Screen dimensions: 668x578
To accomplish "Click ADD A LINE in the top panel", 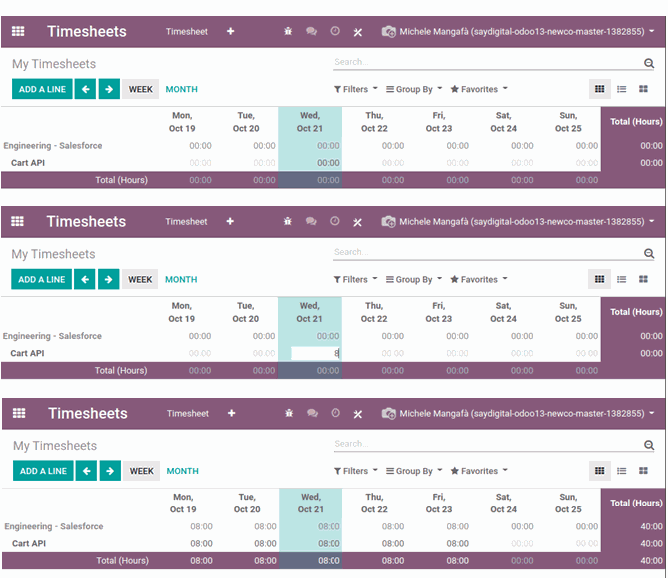I will (42, 89).
